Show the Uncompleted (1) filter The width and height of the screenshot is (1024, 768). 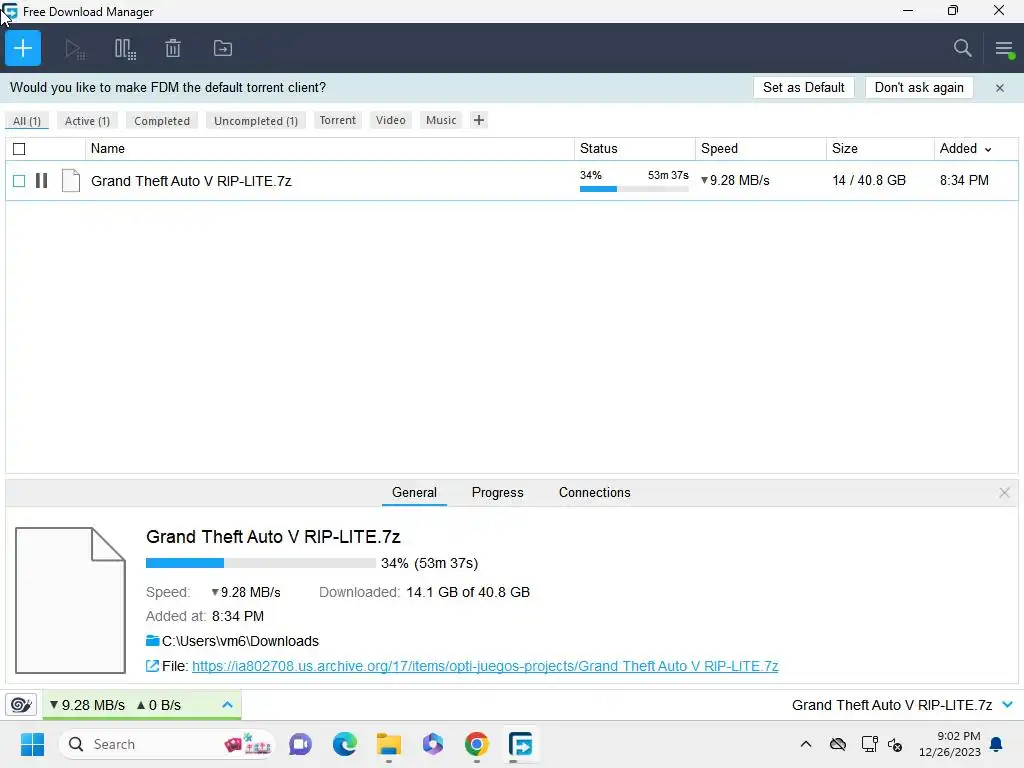[256, 121]
